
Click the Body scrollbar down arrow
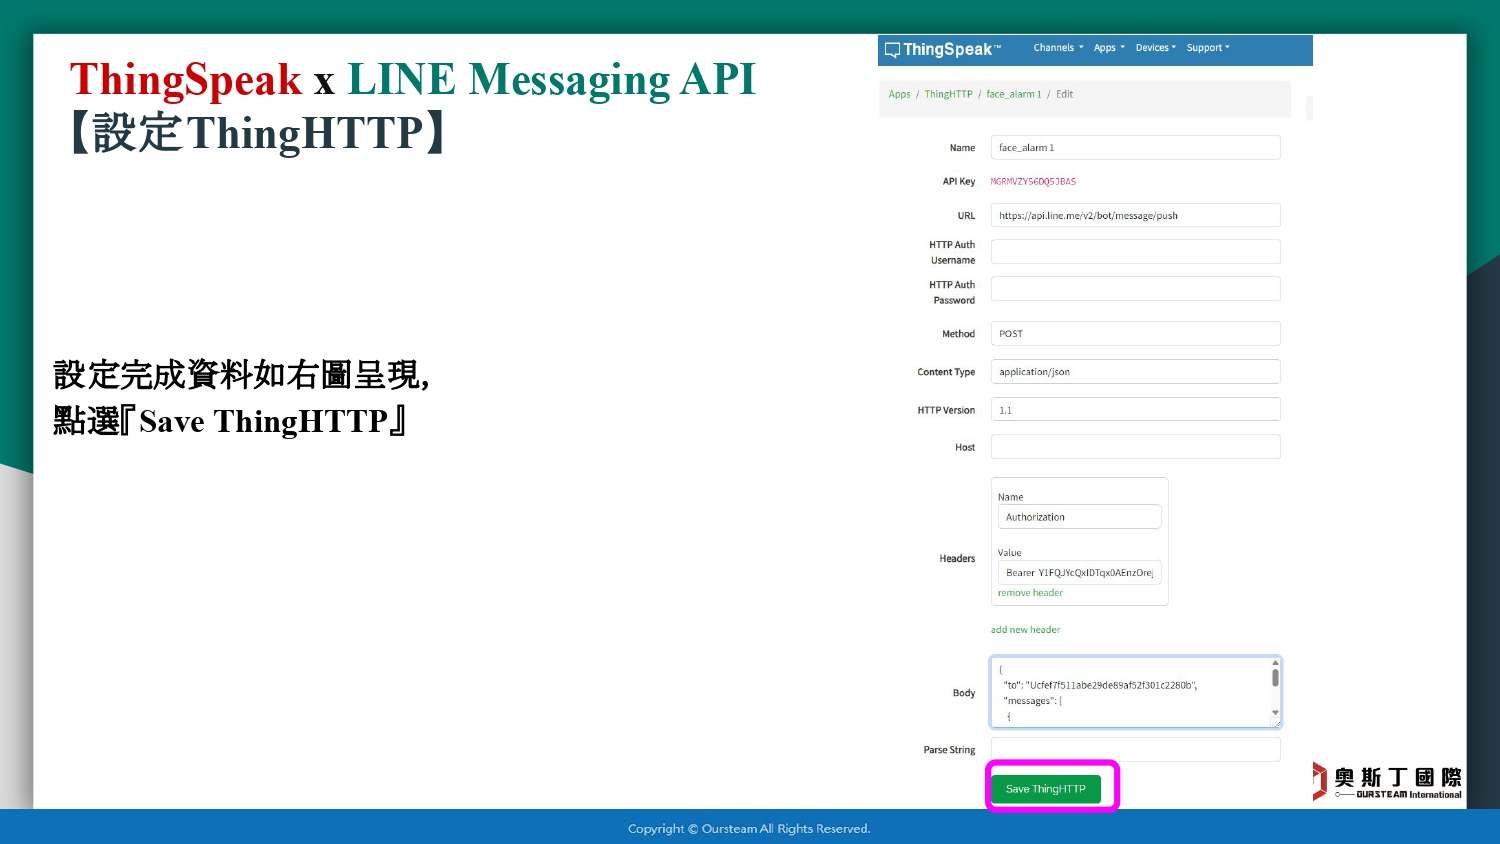coord(1275,713)
